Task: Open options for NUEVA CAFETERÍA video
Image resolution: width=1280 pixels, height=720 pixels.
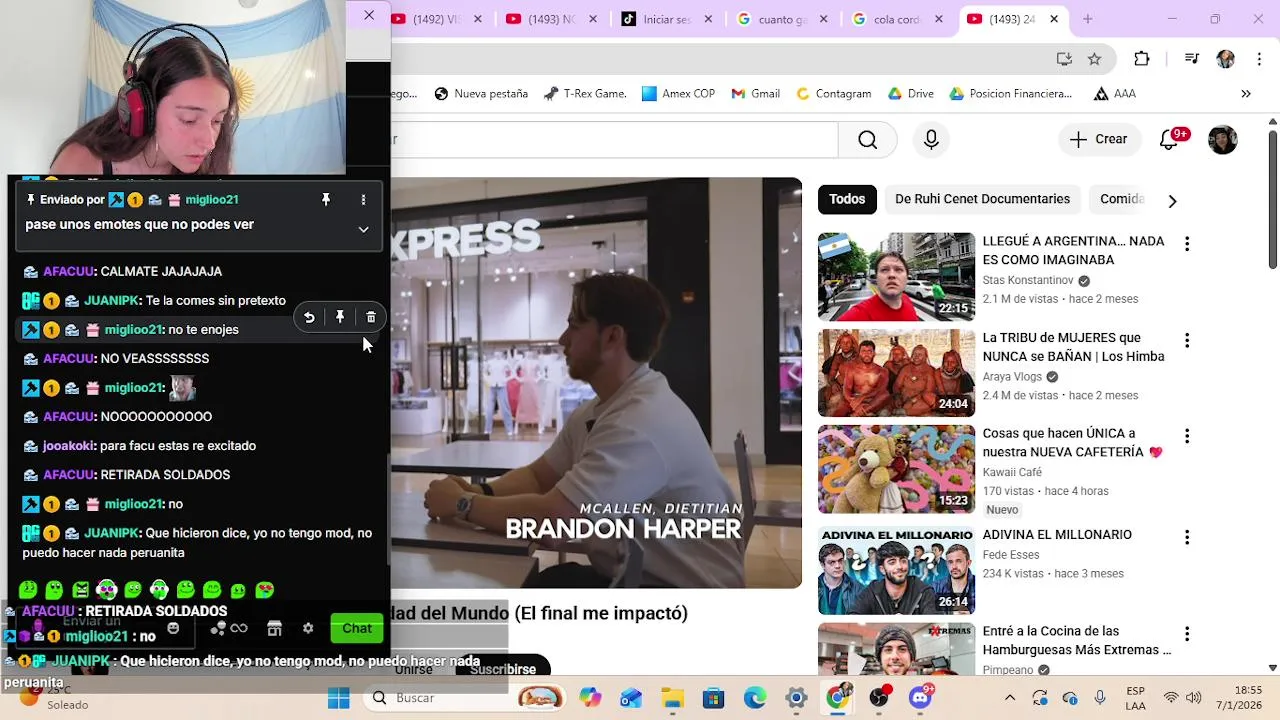Action: 1187,436
